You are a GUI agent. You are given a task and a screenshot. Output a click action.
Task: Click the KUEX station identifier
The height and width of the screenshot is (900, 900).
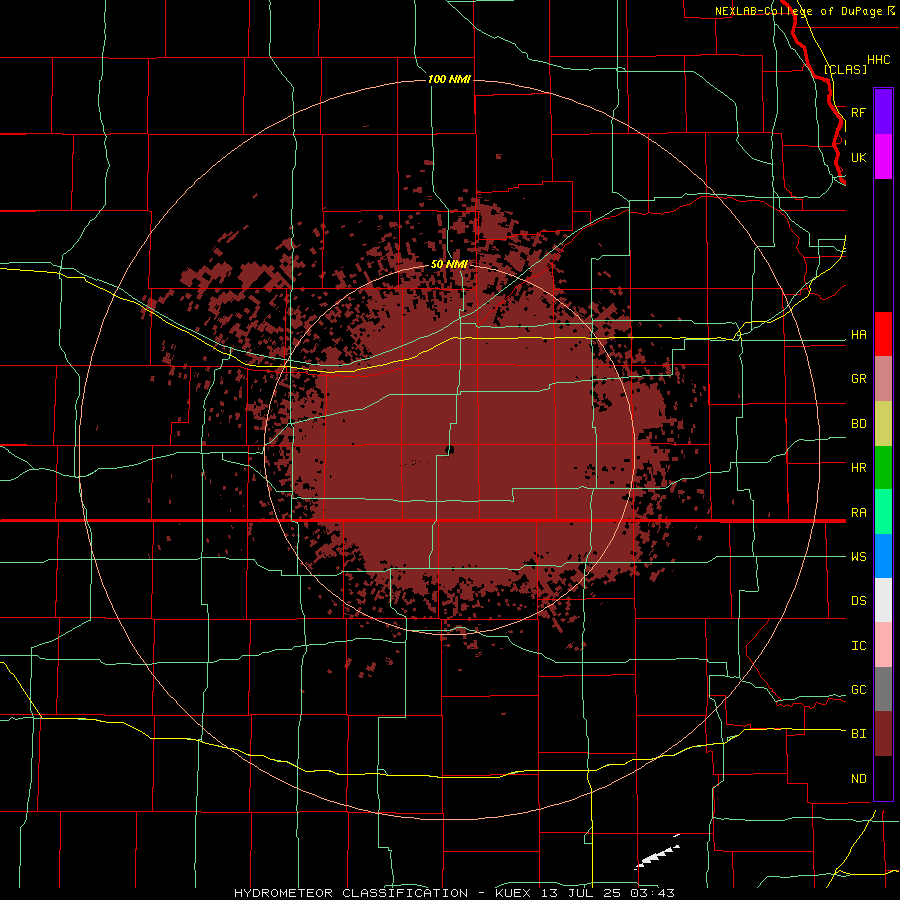pyautogui.click(x=514, y=893)
